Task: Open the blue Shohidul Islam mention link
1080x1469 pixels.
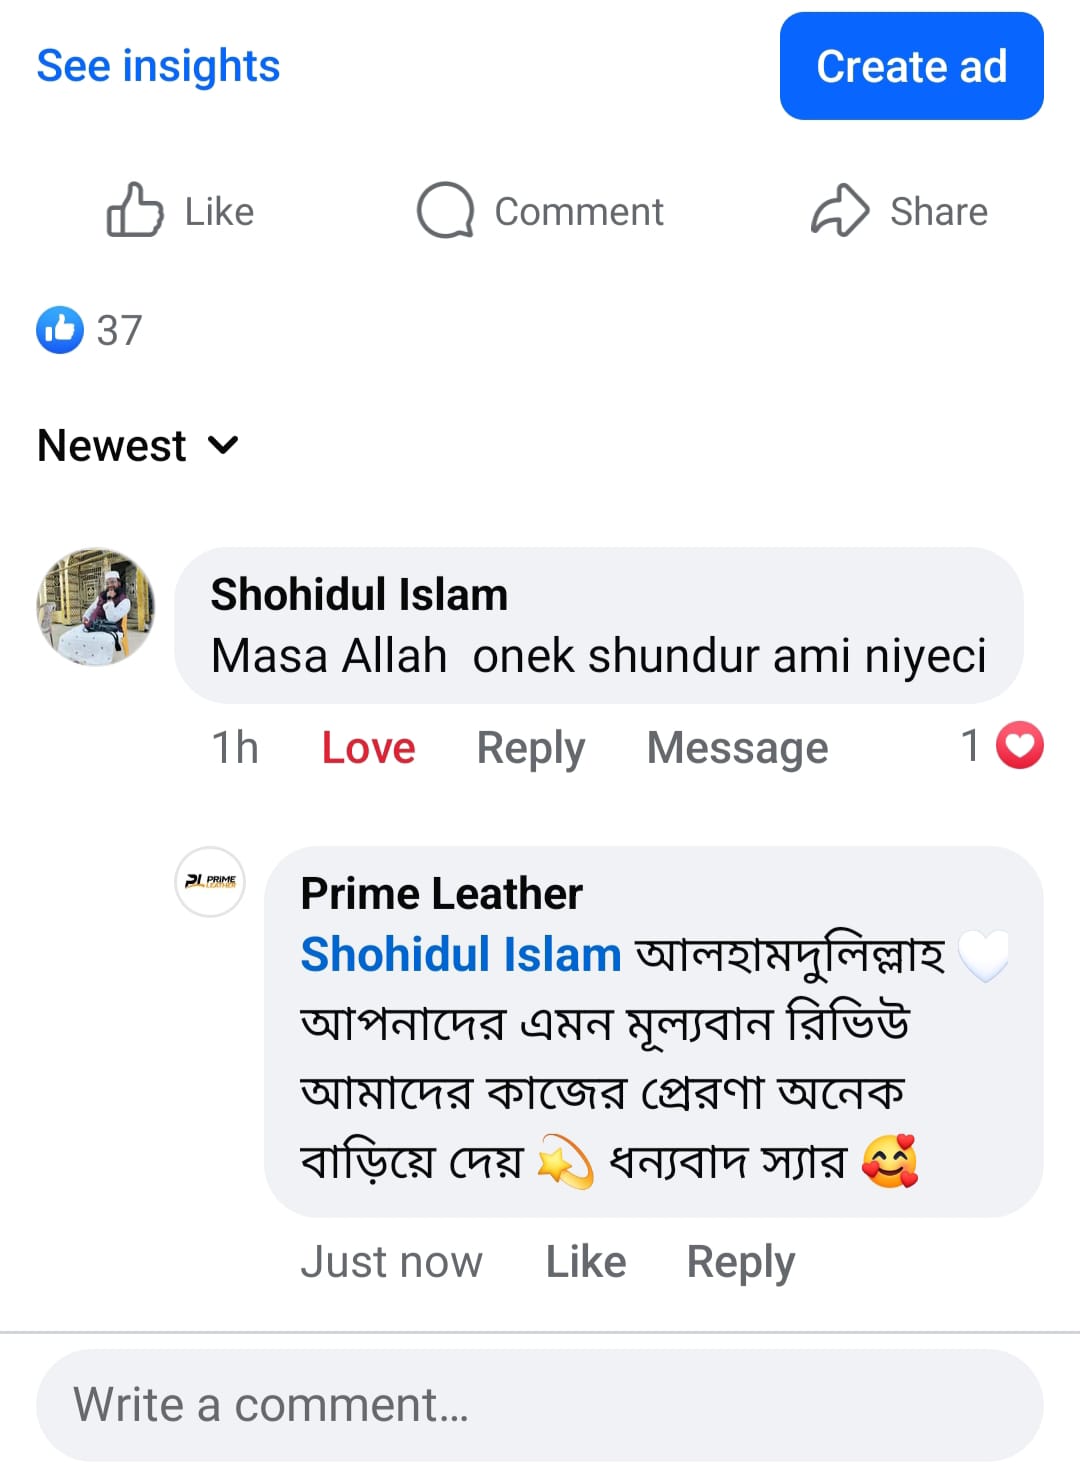Action: (x=461, y=954)
